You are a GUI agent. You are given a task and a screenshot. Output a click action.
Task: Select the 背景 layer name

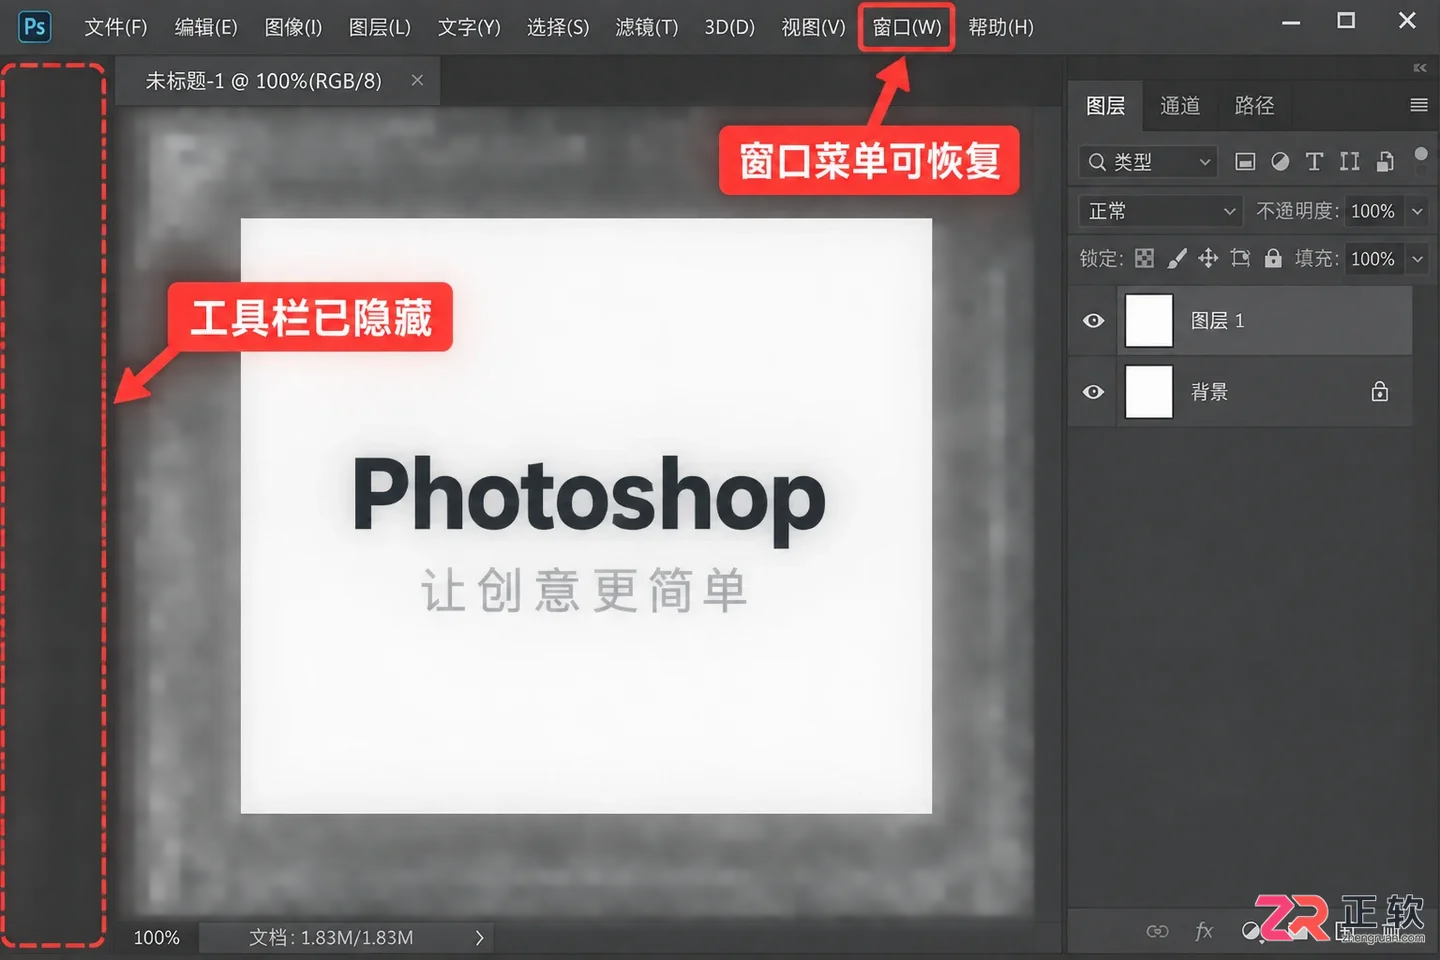click(1209, 392)
